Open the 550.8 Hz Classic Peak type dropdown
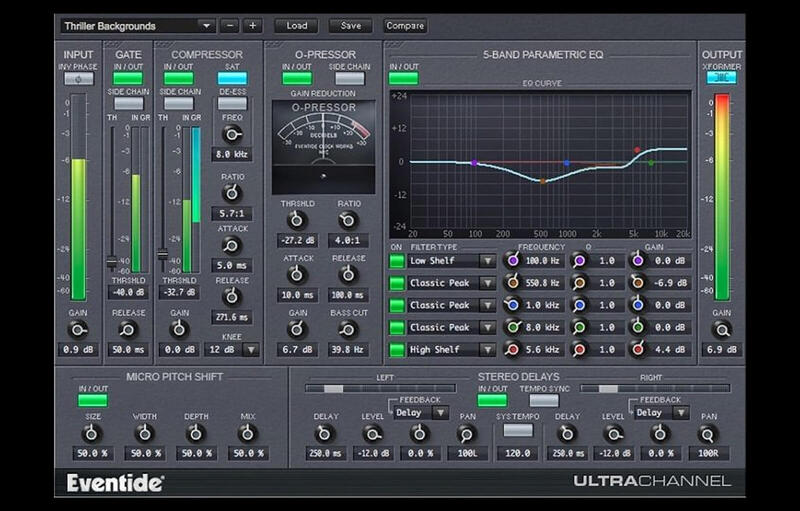The width and height of the screenshot is (800, 511). pyautogui.click(x=488, y=283)
